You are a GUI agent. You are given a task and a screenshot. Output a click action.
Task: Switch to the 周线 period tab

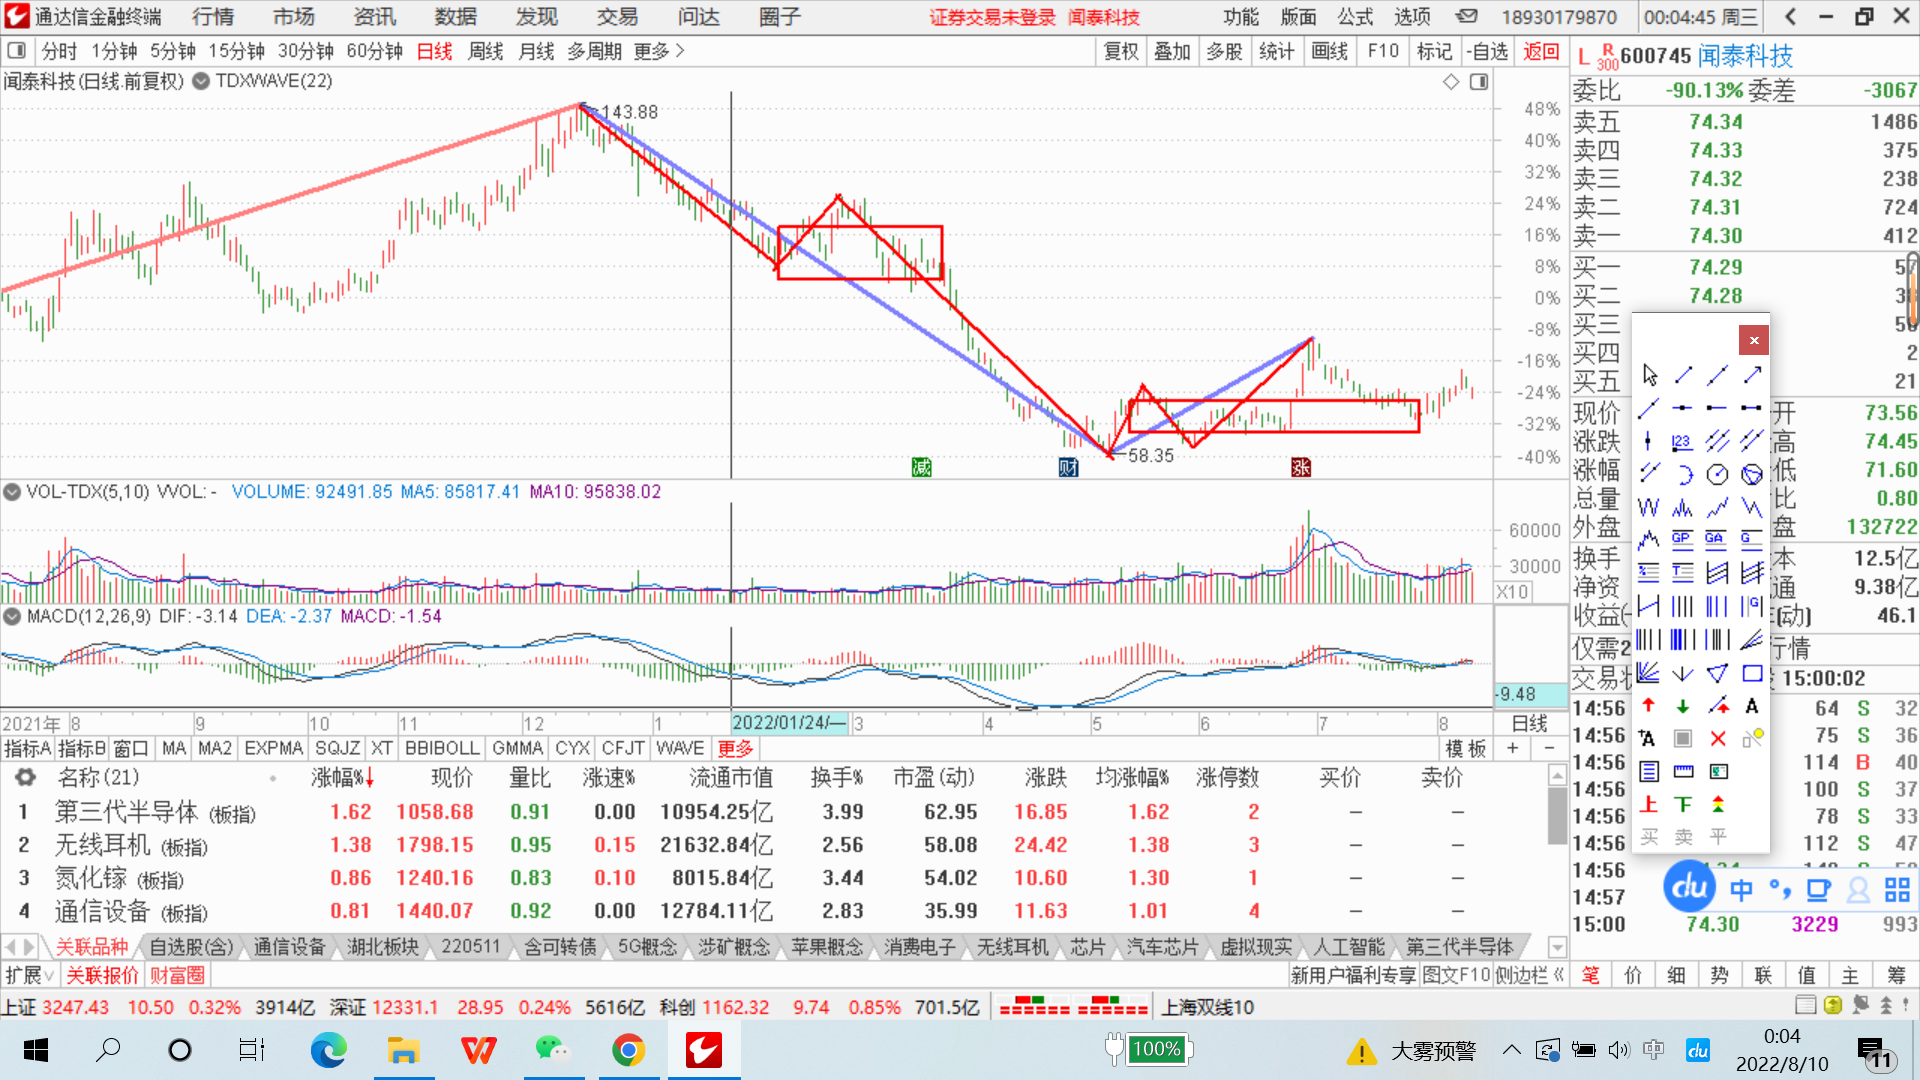click(x=485, y=51)
